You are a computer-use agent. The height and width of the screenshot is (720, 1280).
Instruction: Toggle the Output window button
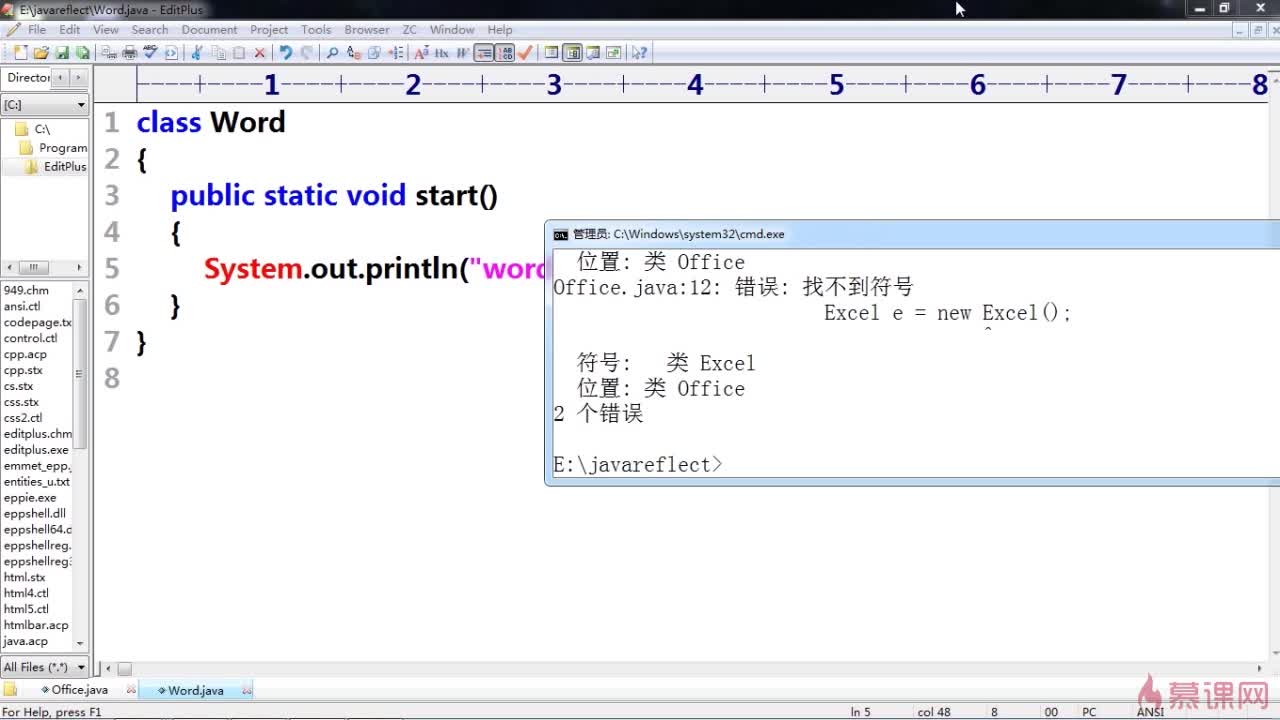click(x=593, y=52)
